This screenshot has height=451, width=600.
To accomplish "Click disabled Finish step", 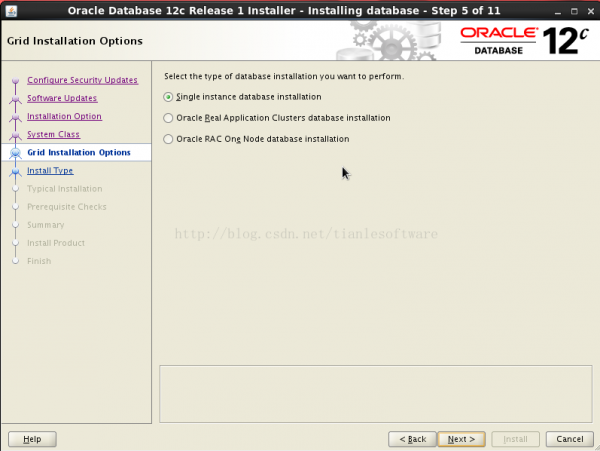I will (x=39, y=261).
